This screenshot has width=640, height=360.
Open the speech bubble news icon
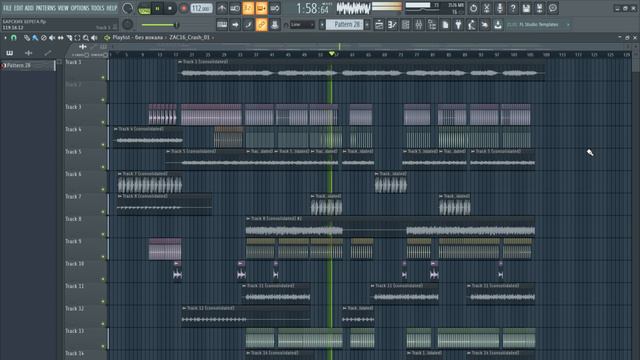click(x=553, y=8)
